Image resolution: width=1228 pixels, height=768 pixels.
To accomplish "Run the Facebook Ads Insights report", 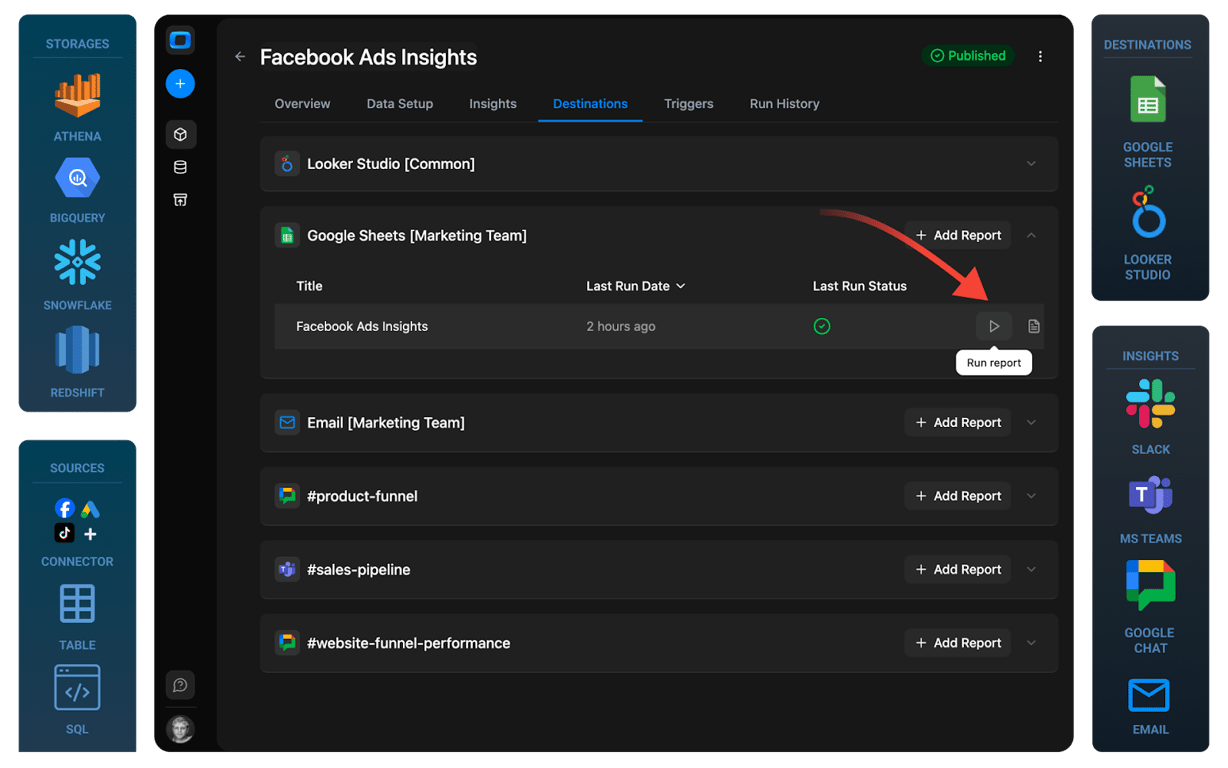I will pos(994,326).
